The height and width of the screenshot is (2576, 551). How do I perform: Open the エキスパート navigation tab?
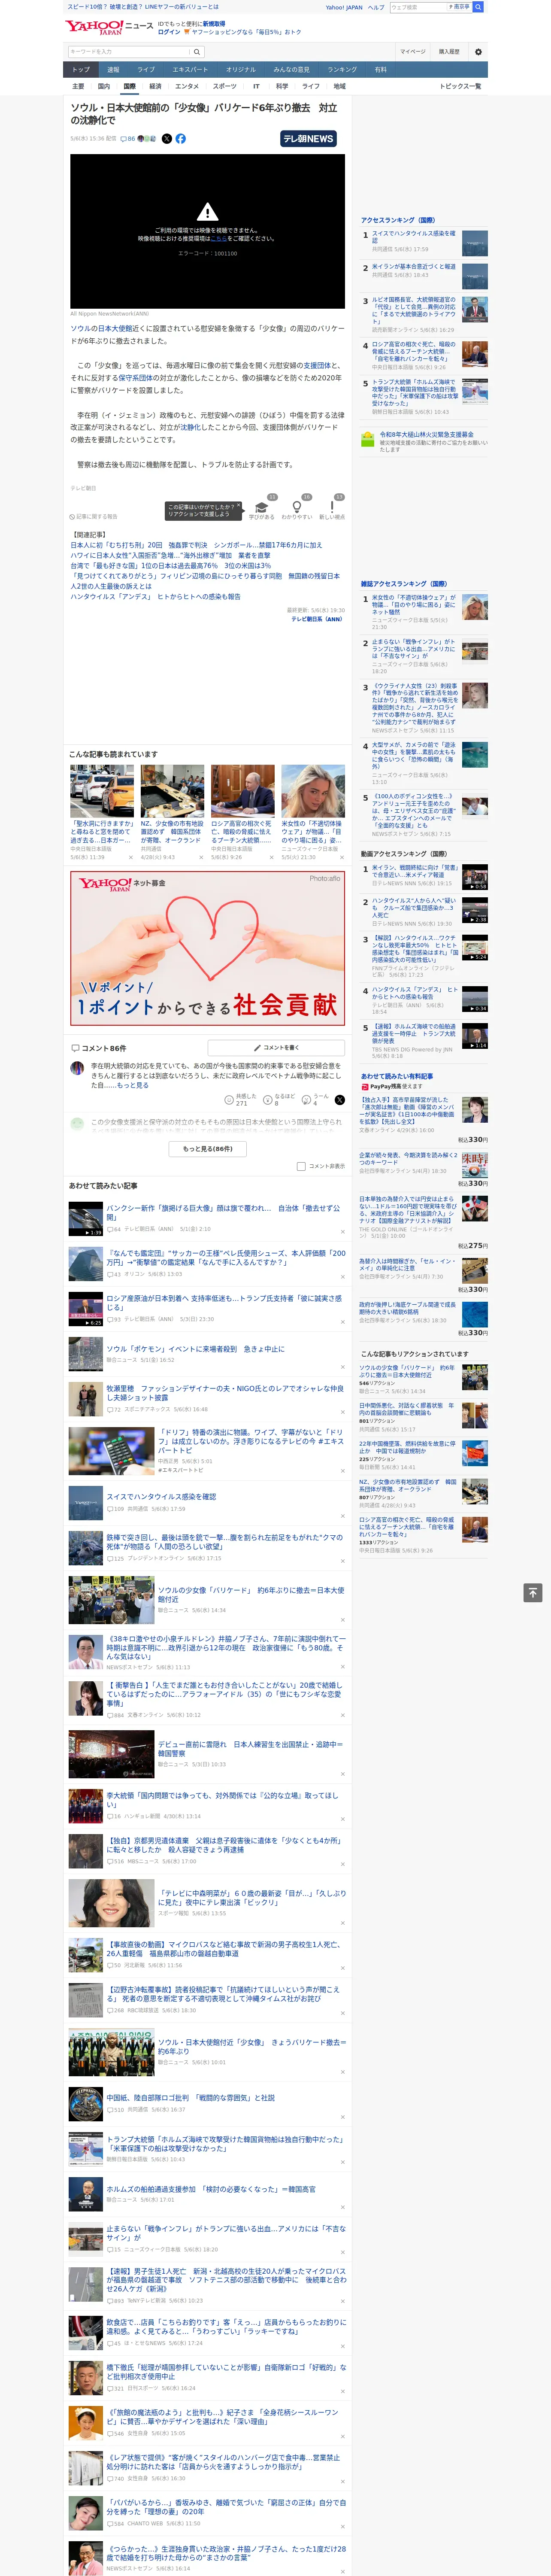190,70
